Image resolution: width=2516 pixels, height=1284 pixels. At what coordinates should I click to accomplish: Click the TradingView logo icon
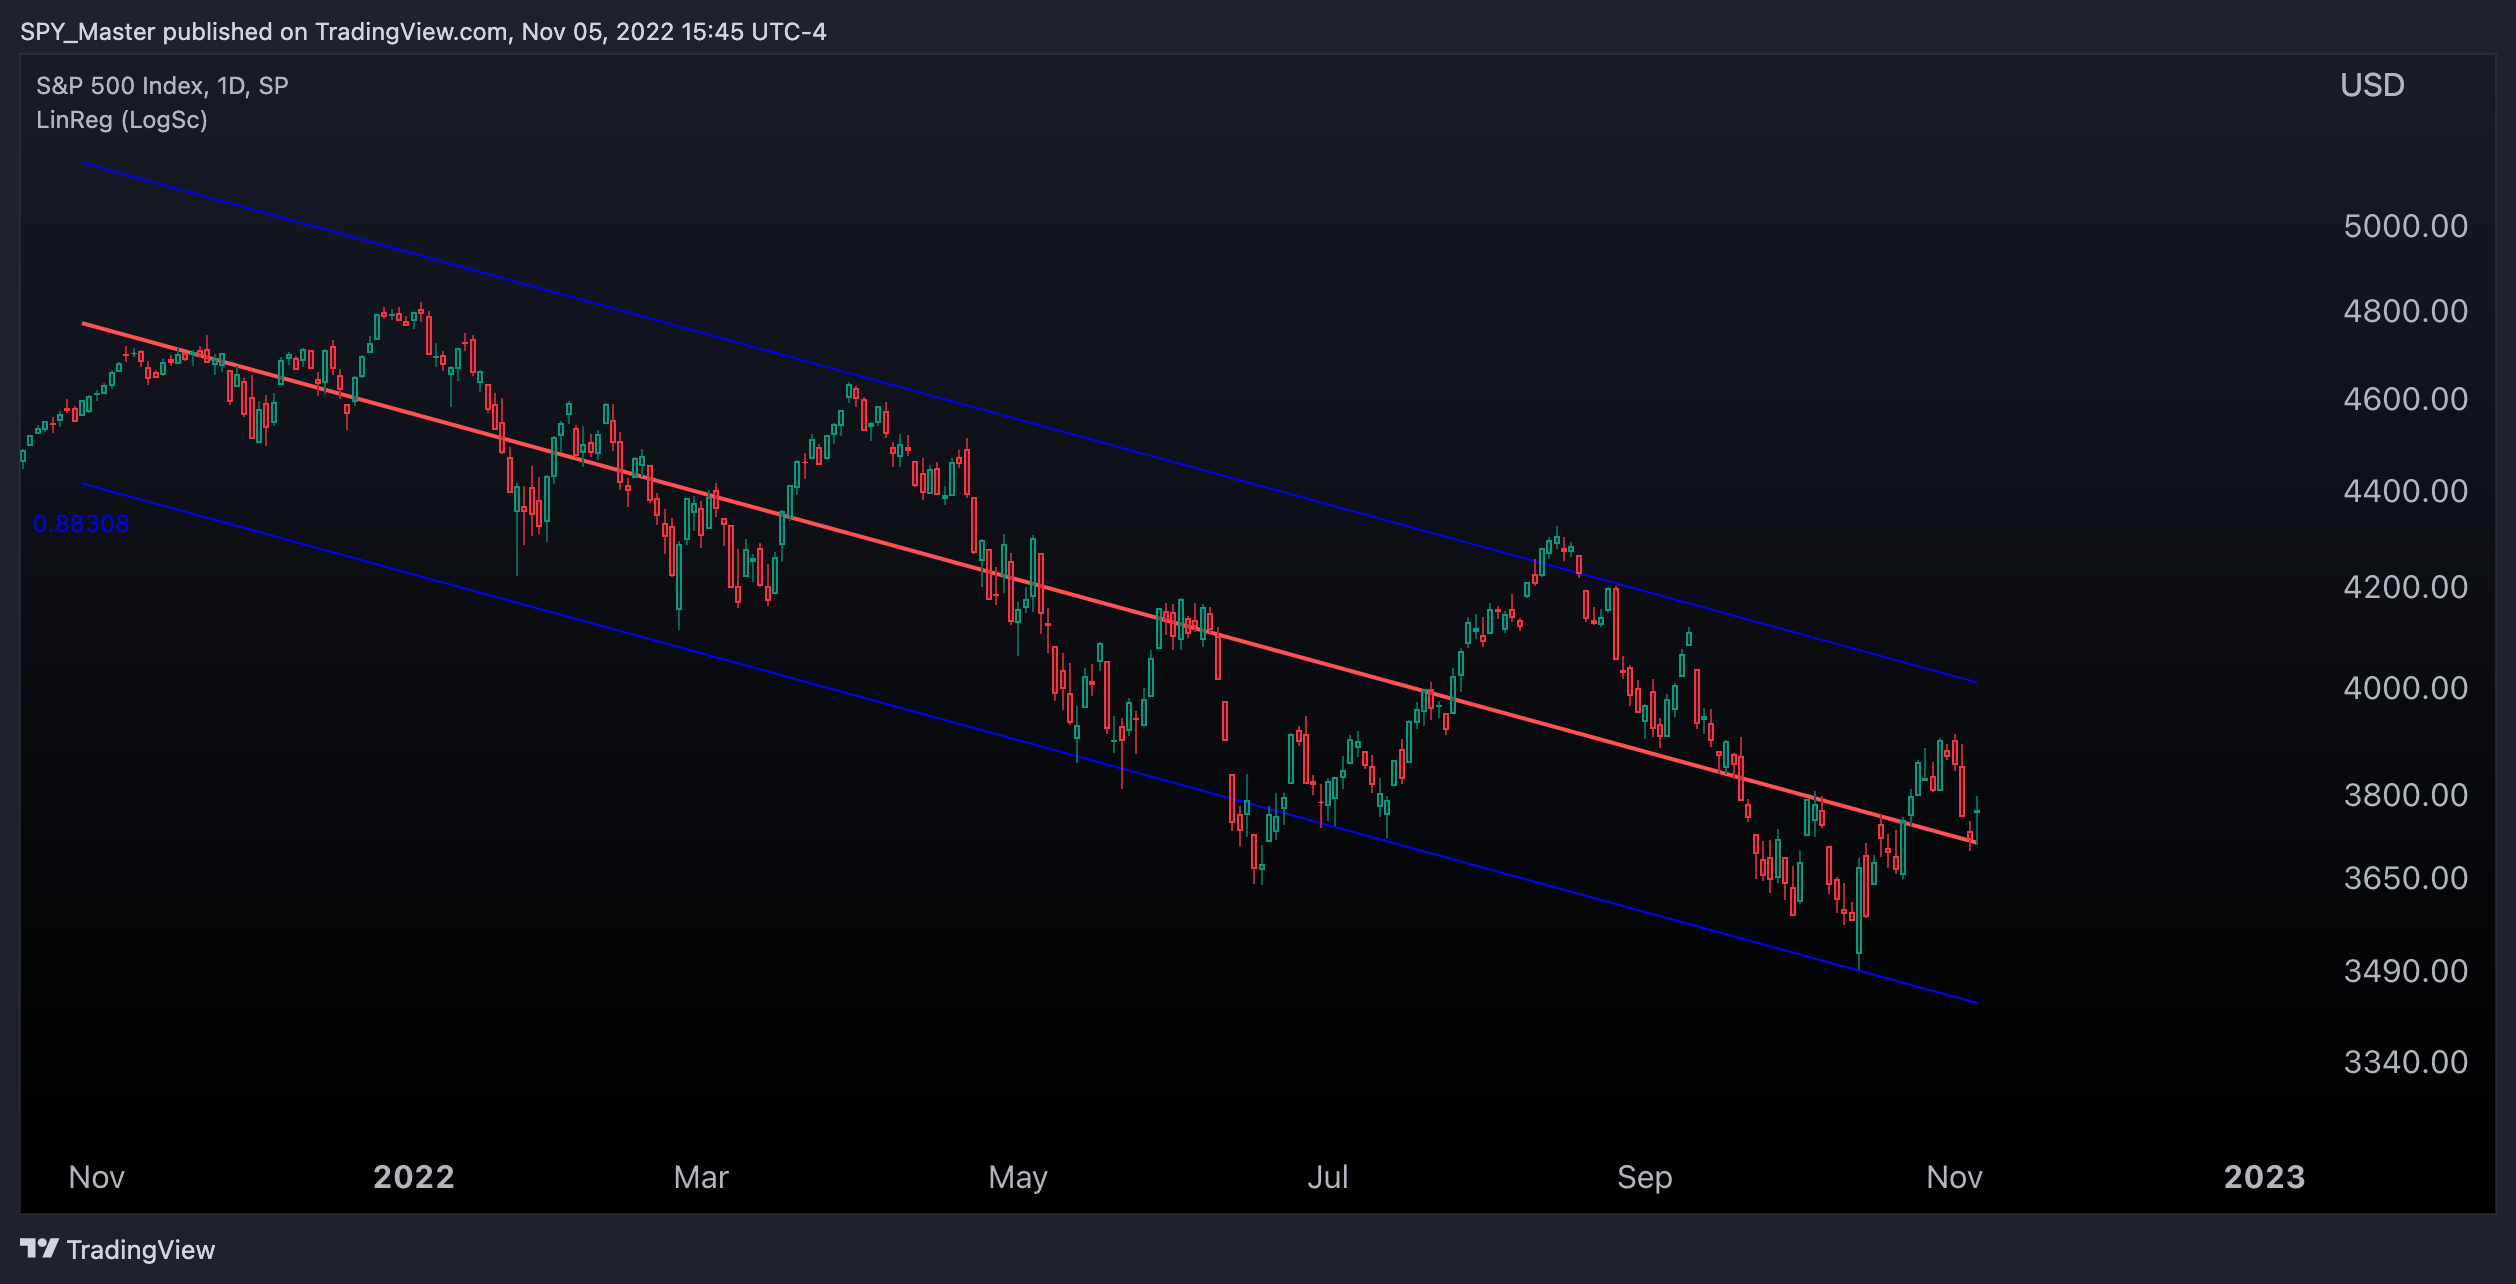coord(40,1248)
